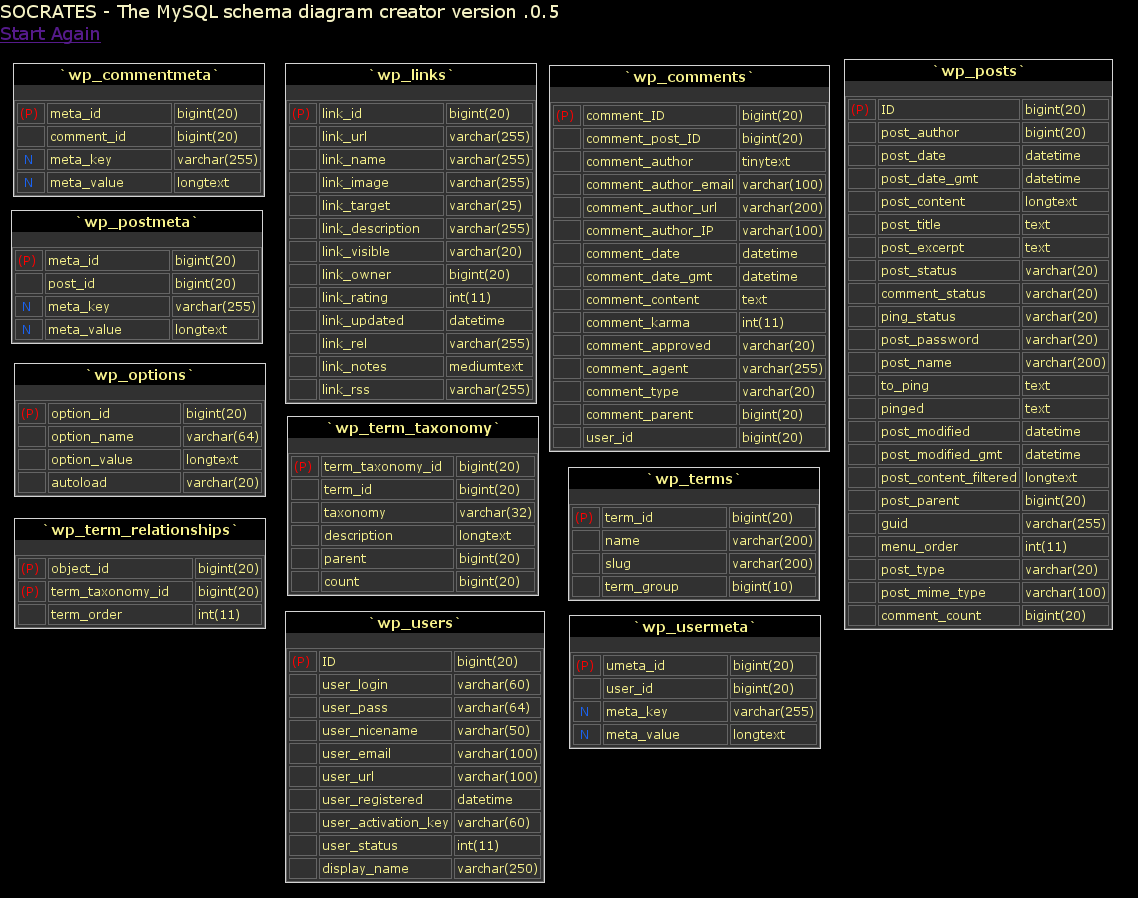Click varchar(64) type of option_name
1138x898 pixels.
click(x=222, y=436)
